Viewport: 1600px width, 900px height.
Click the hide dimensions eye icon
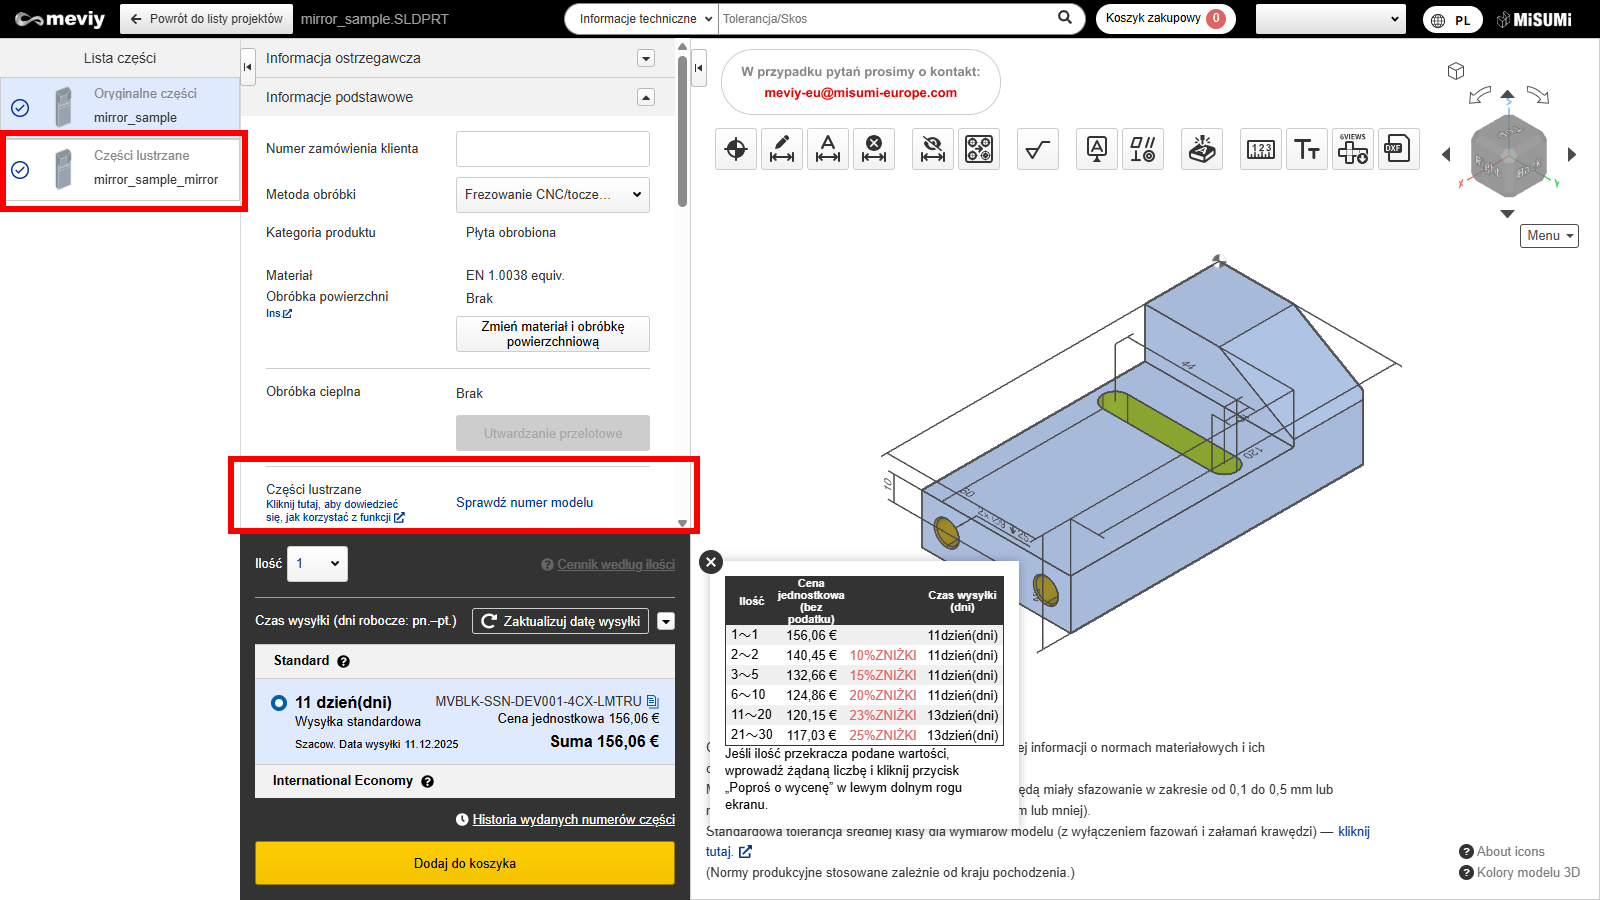point(932,150)
